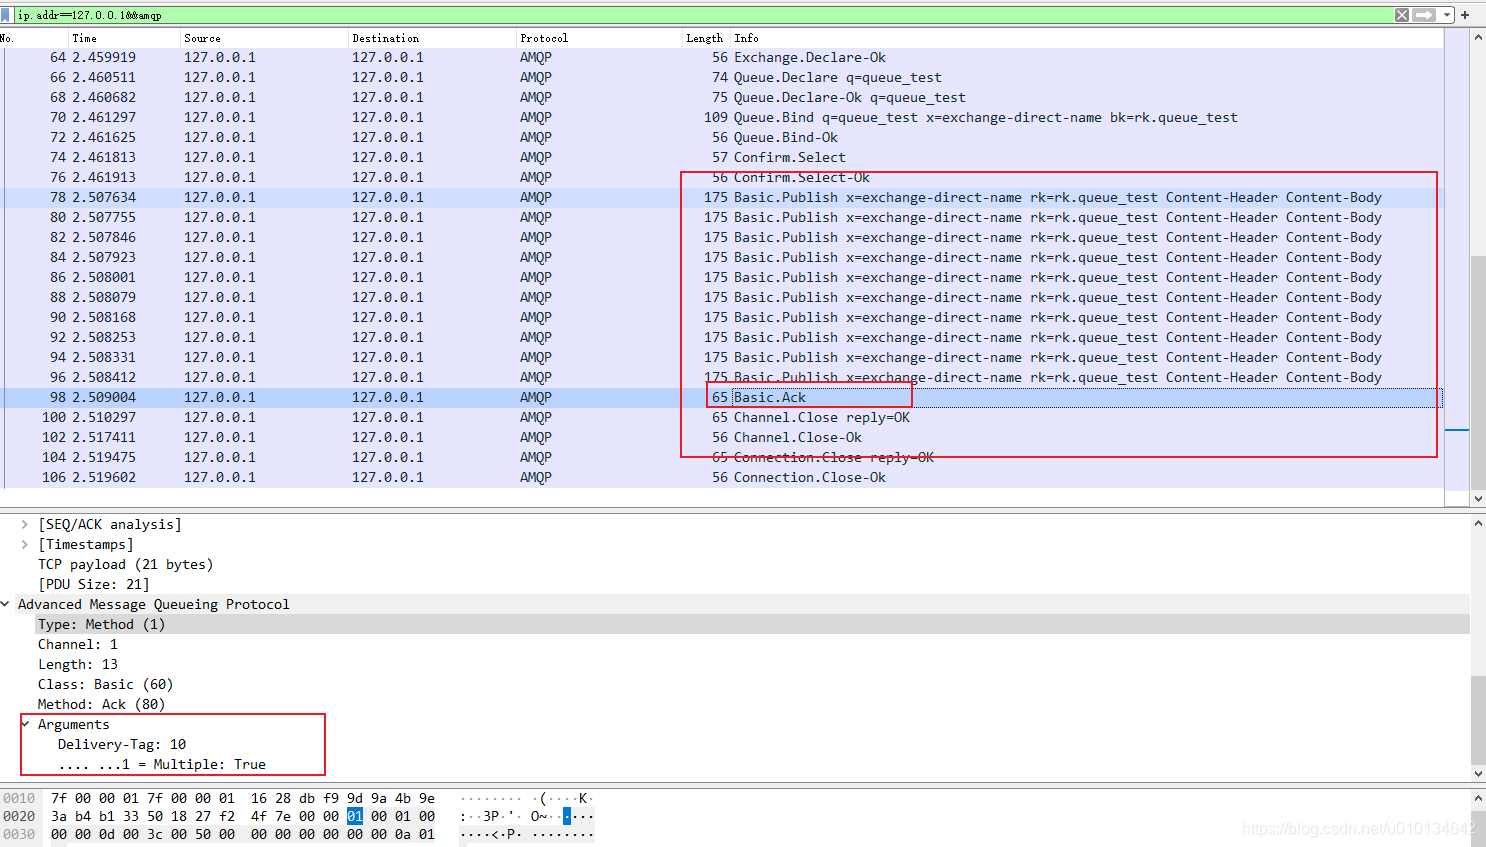Image resolution: width=1486 pixels, height=847 pixels.
Task: Click the packet list scroll-down arrow
Action: pyautogui.click(x=1478, y=498)
